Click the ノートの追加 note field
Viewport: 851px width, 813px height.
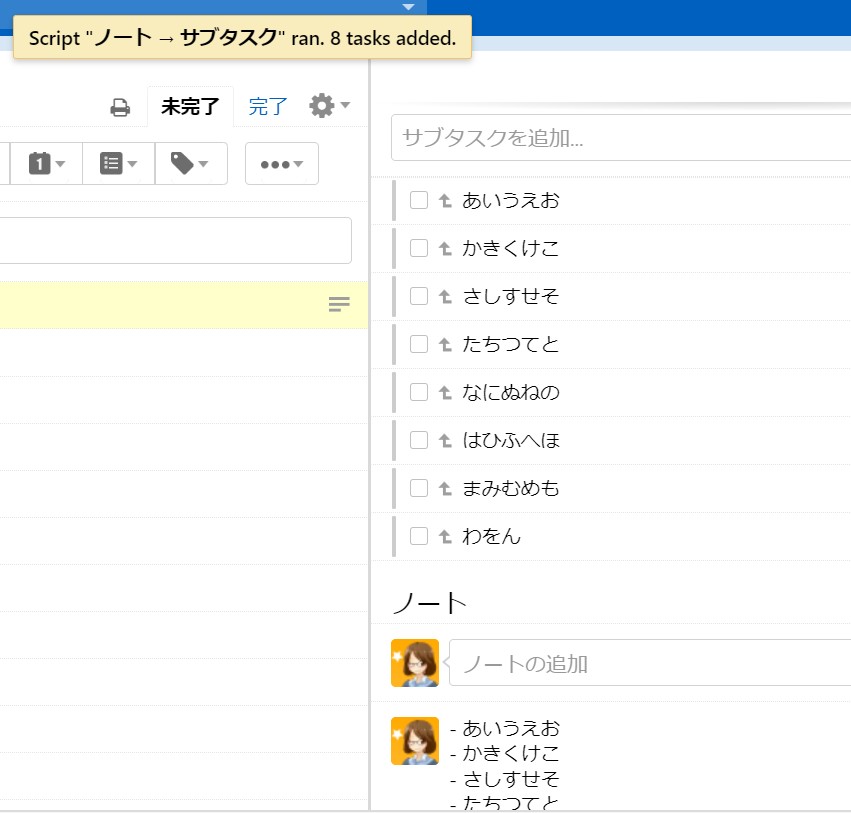click(650, 663)
